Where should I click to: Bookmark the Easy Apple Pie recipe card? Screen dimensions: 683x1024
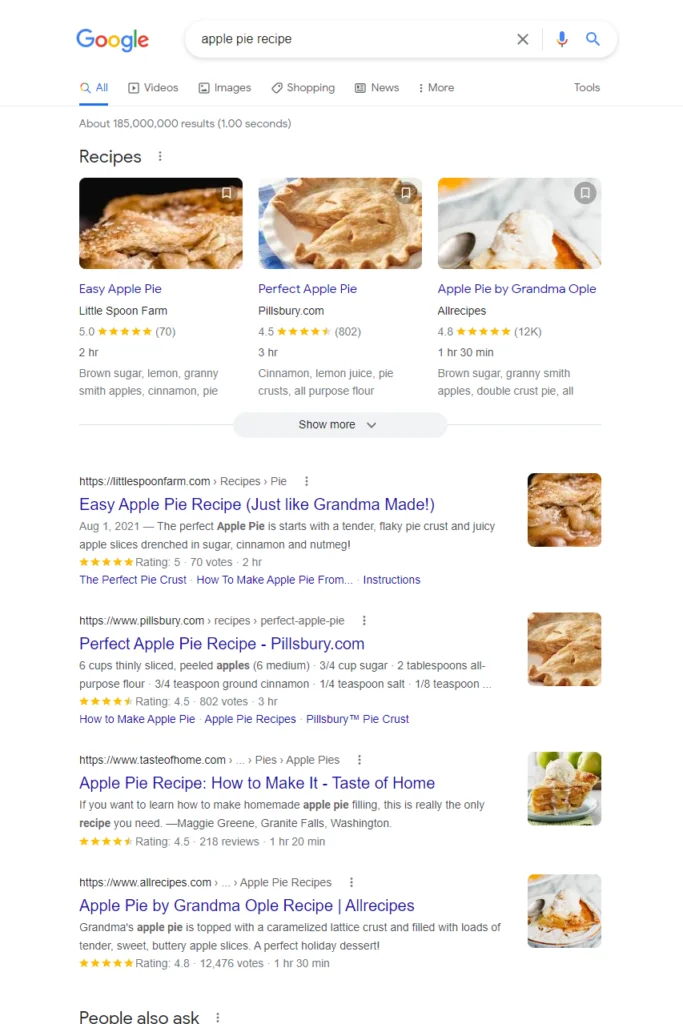[x=227, y=192]
